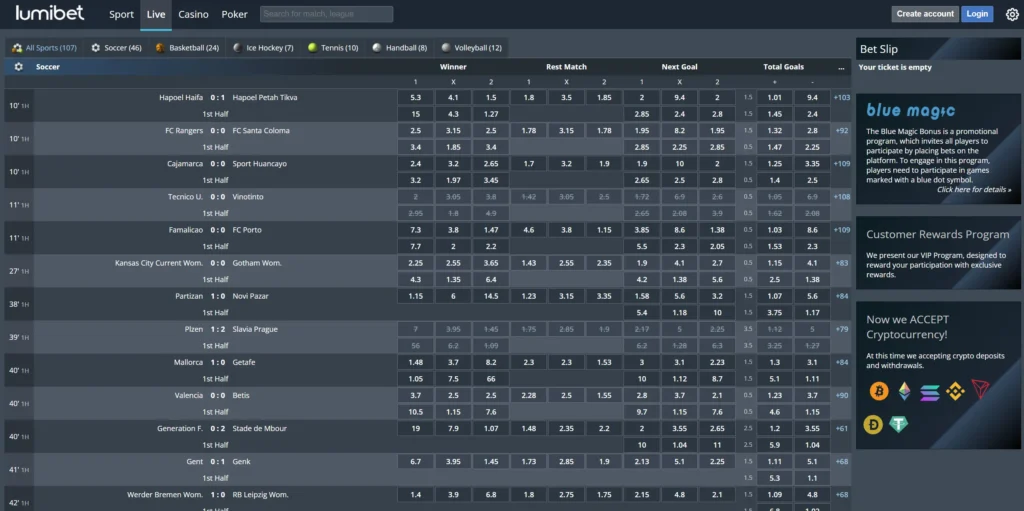Expand +92 markets for FC Rangers
The width and height of the screenshot is (1024, 511).
842,131
